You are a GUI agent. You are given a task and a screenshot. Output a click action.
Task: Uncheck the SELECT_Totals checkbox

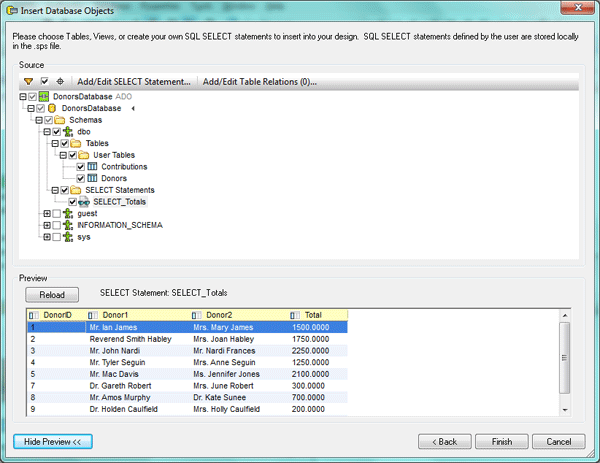72,202
